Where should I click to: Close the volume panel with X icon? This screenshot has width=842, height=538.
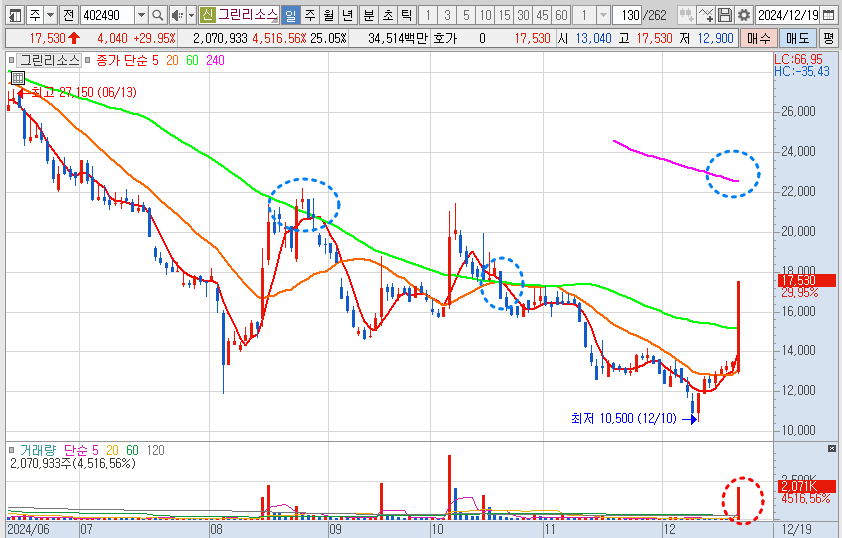832,448
